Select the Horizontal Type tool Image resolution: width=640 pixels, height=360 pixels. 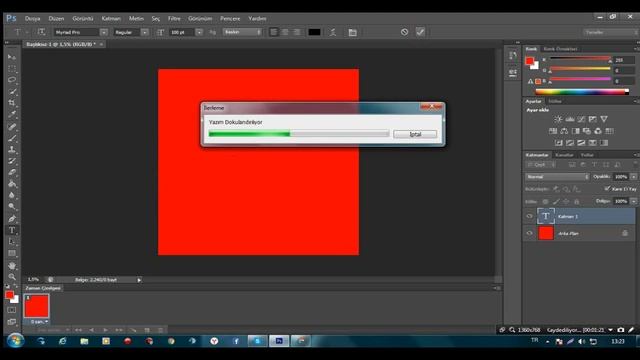tap(12, 230)
